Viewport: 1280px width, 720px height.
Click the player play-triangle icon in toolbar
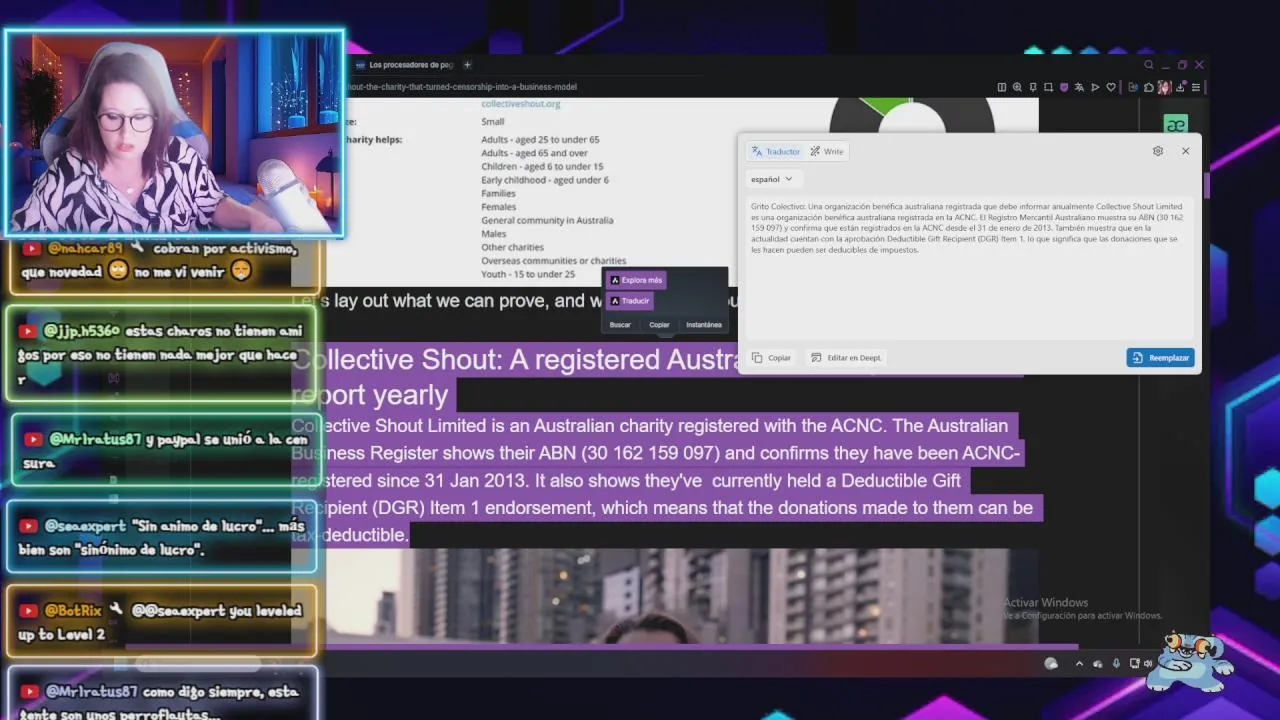point(1095,87)
